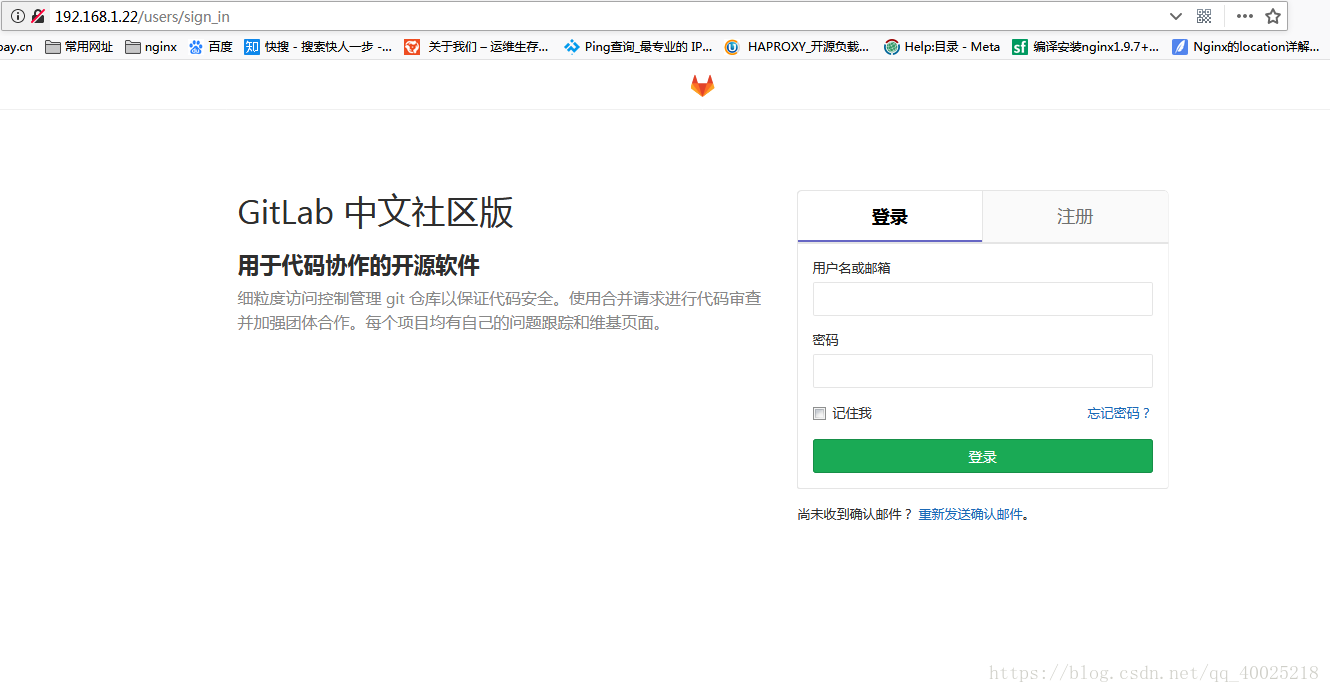This screenshot has width=1330, height=693.
Task: Open the 快搜 bookmark
Action: [x=318, y=47]
